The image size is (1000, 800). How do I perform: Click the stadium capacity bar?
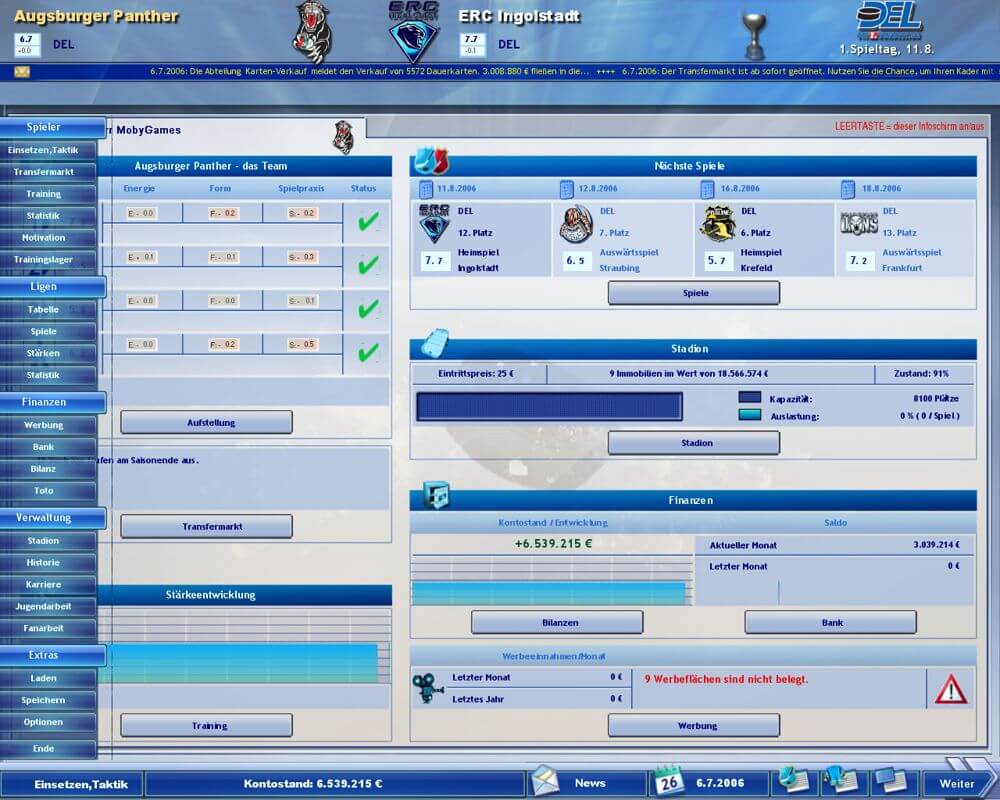(549, 406)
